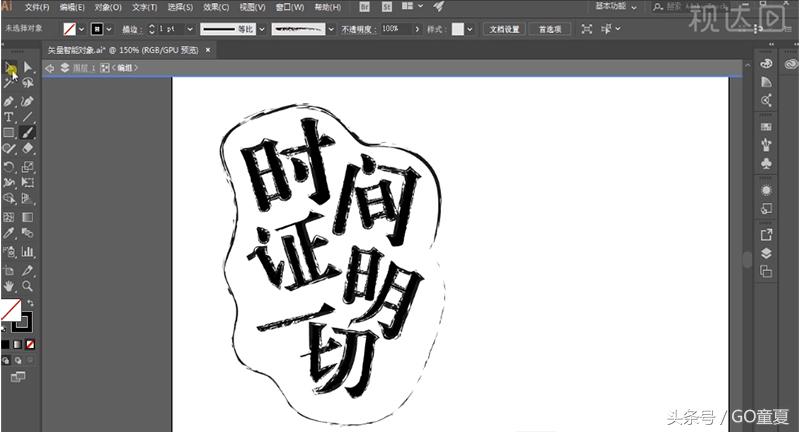Image resolution: width=800 pixels, height=432 pixels.
Task: Select the Pen tool
Action: tap(9, 101)
